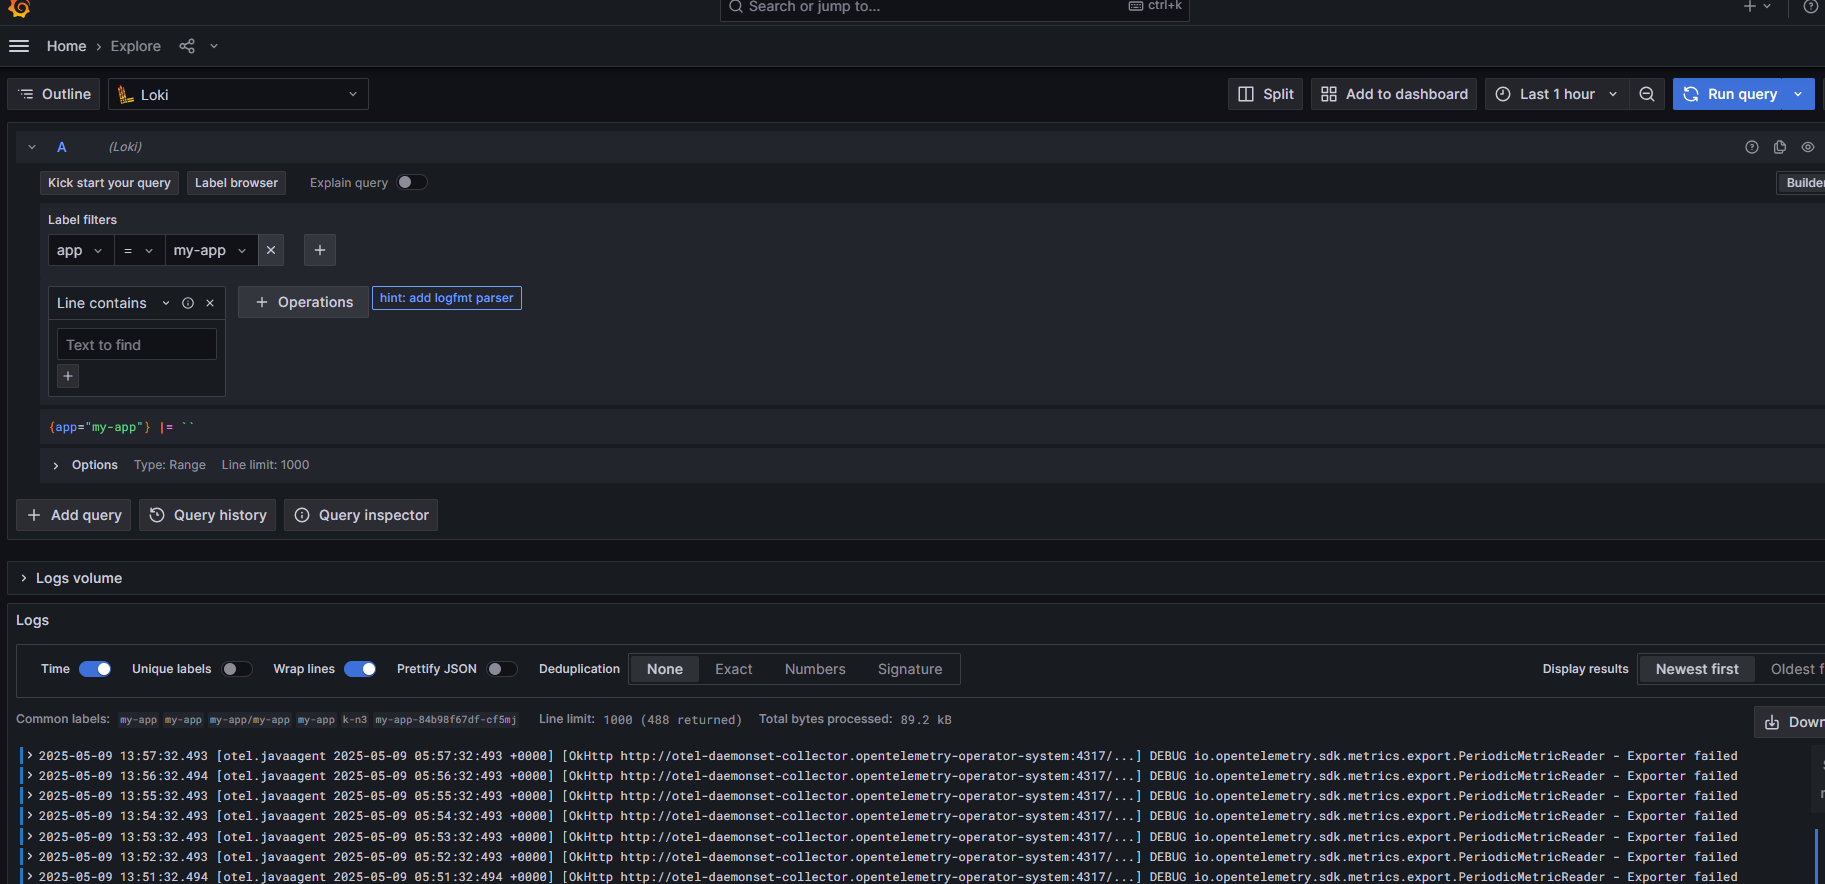The image size is (1825, 884).
Task: Open the app label name dropdown
Action: pyautogui.click(x=80, y=250)
